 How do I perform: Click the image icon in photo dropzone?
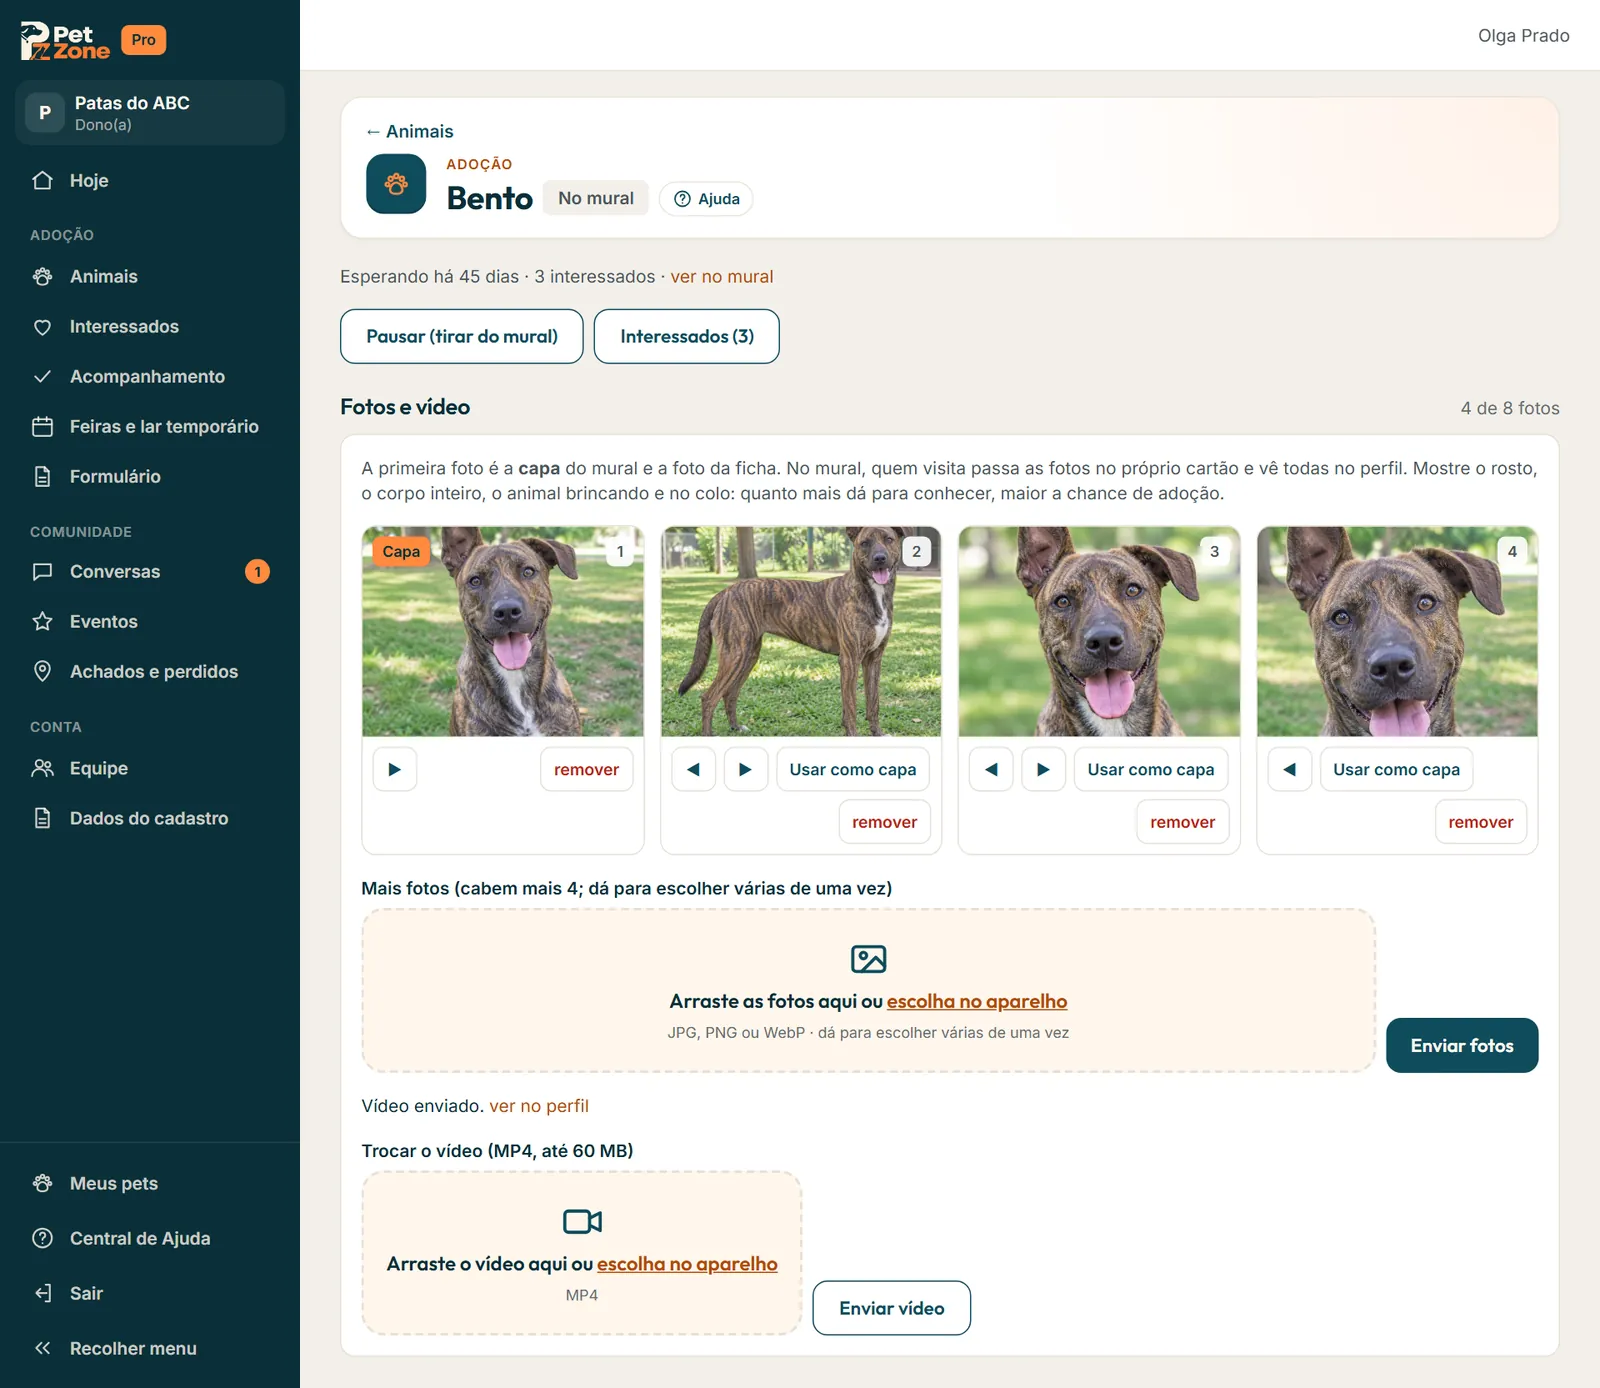click(868, 959)
